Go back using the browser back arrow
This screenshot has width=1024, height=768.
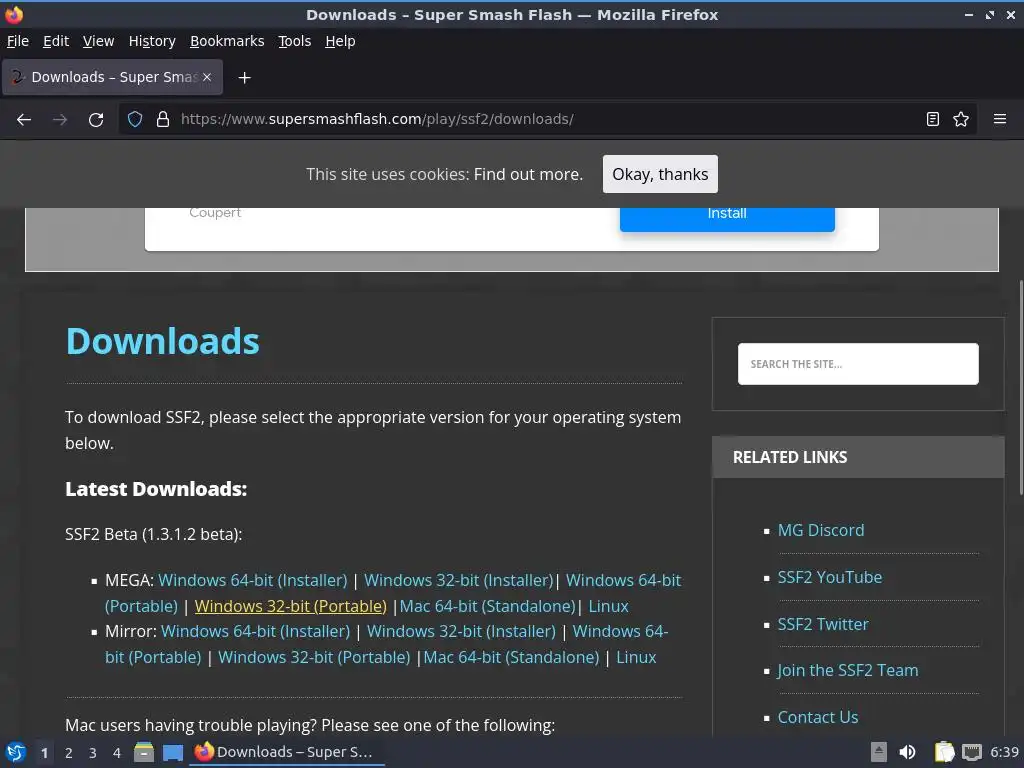(24, 120)
